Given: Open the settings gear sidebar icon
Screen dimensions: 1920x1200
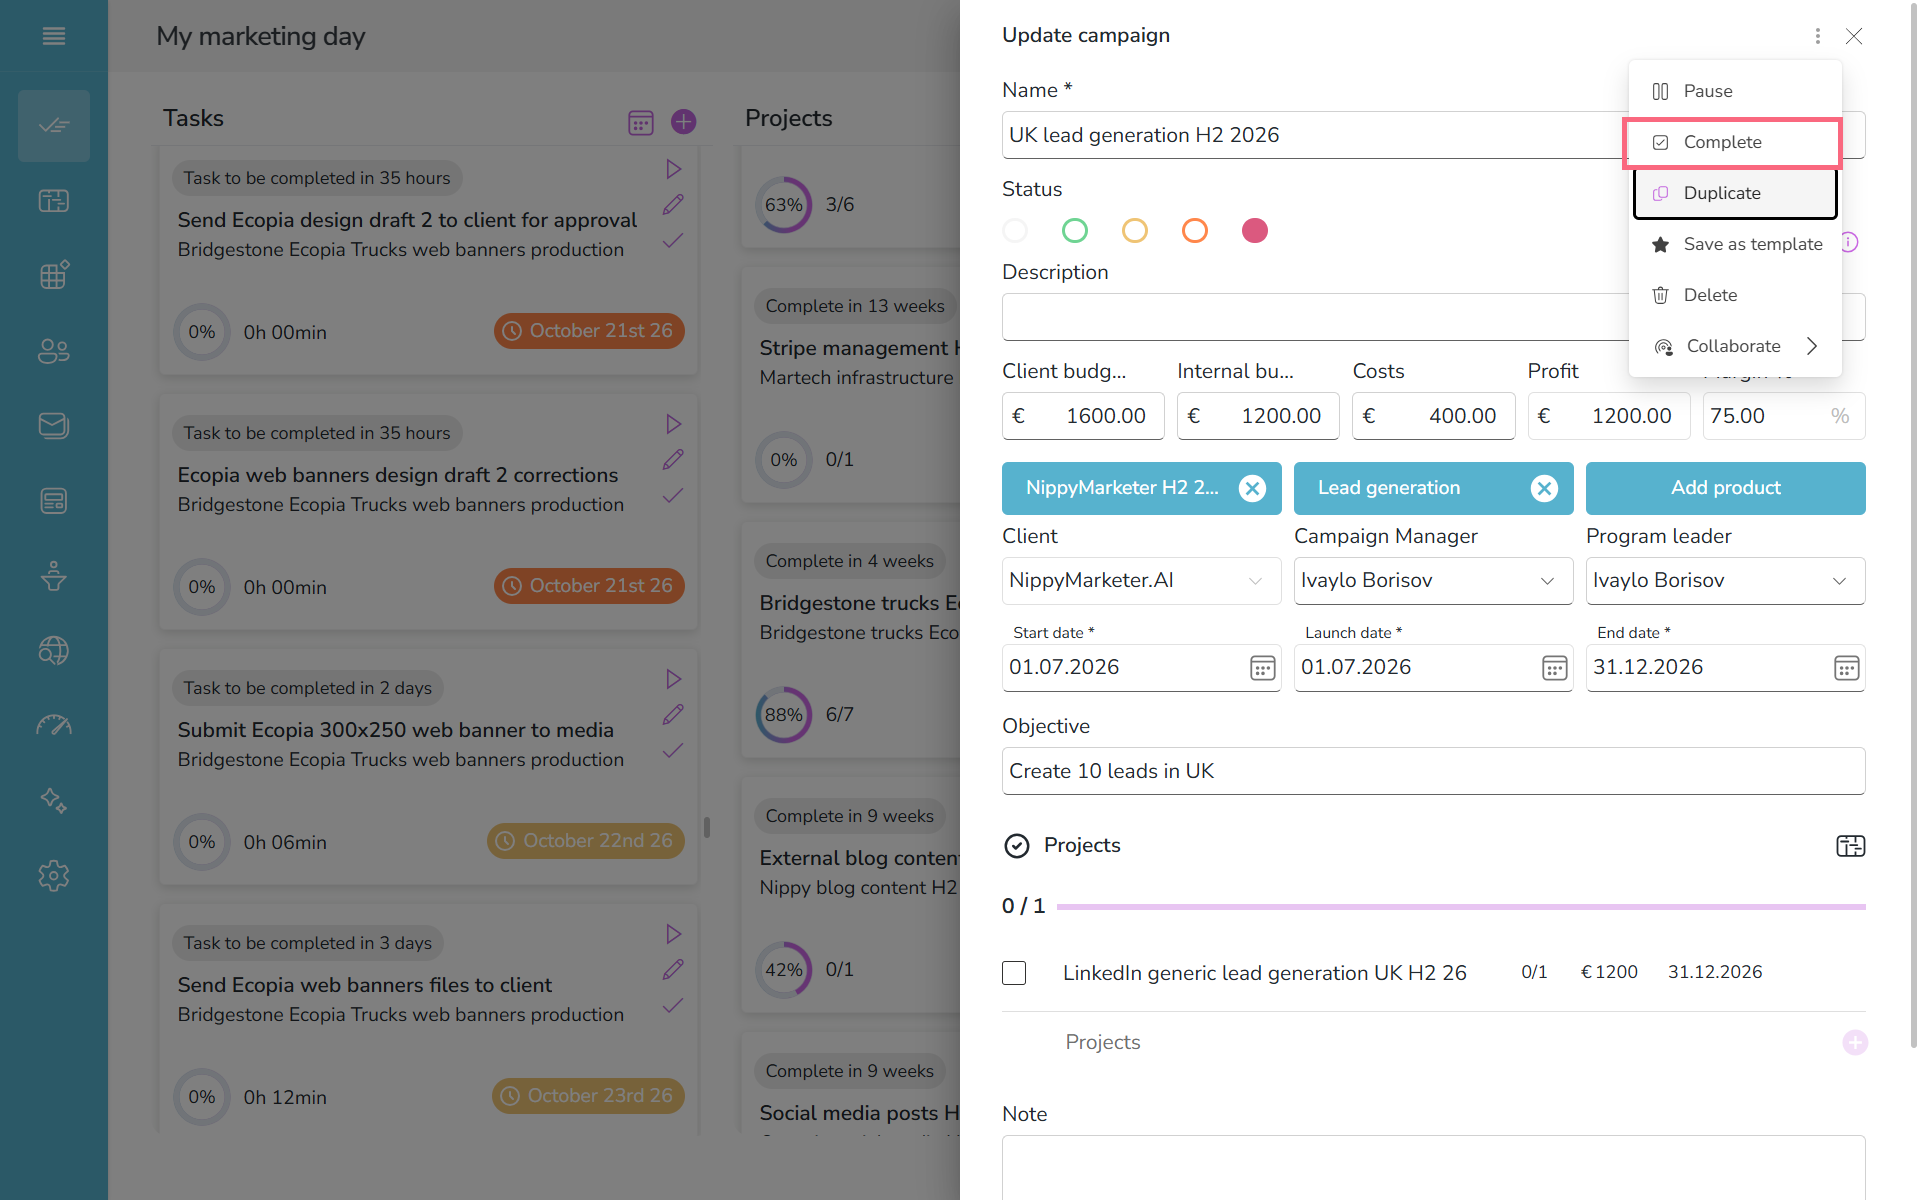Looking at the screenshot, I should pyautogui.click(x=54, y=876).
